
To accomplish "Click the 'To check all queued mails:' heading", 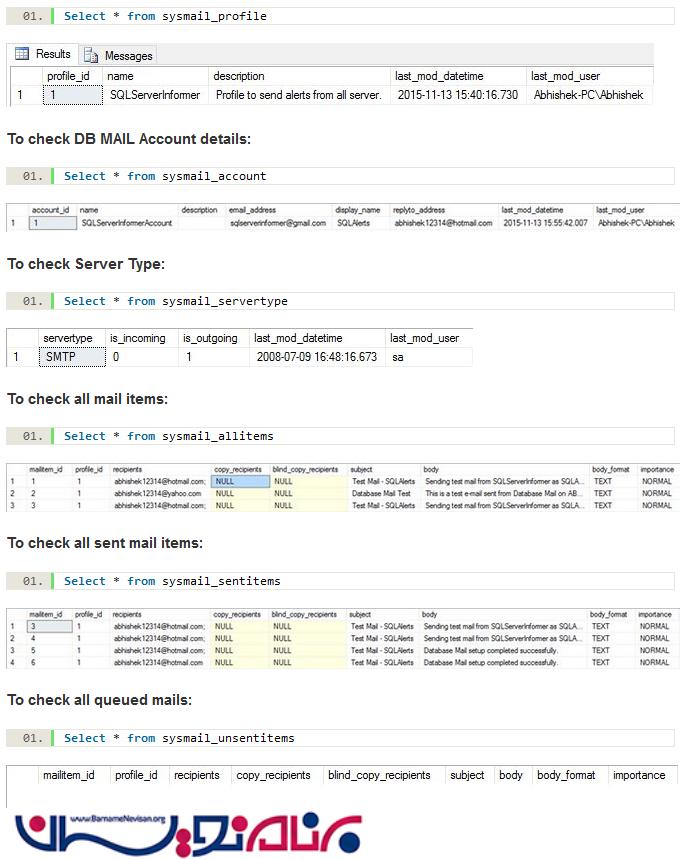I will coord(100,700).
